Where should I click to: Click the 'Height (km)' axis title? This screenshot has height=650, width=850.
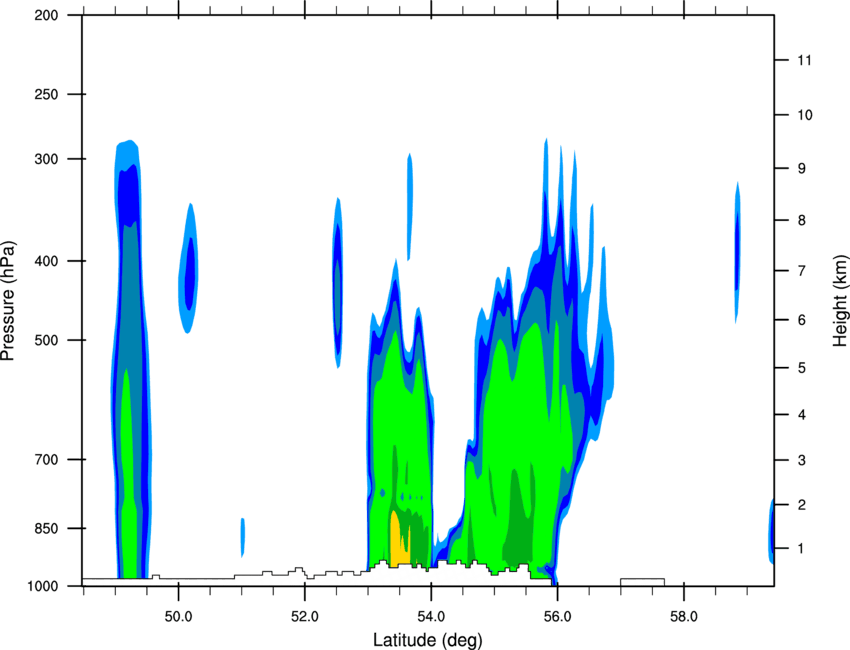tap(840, 301)
